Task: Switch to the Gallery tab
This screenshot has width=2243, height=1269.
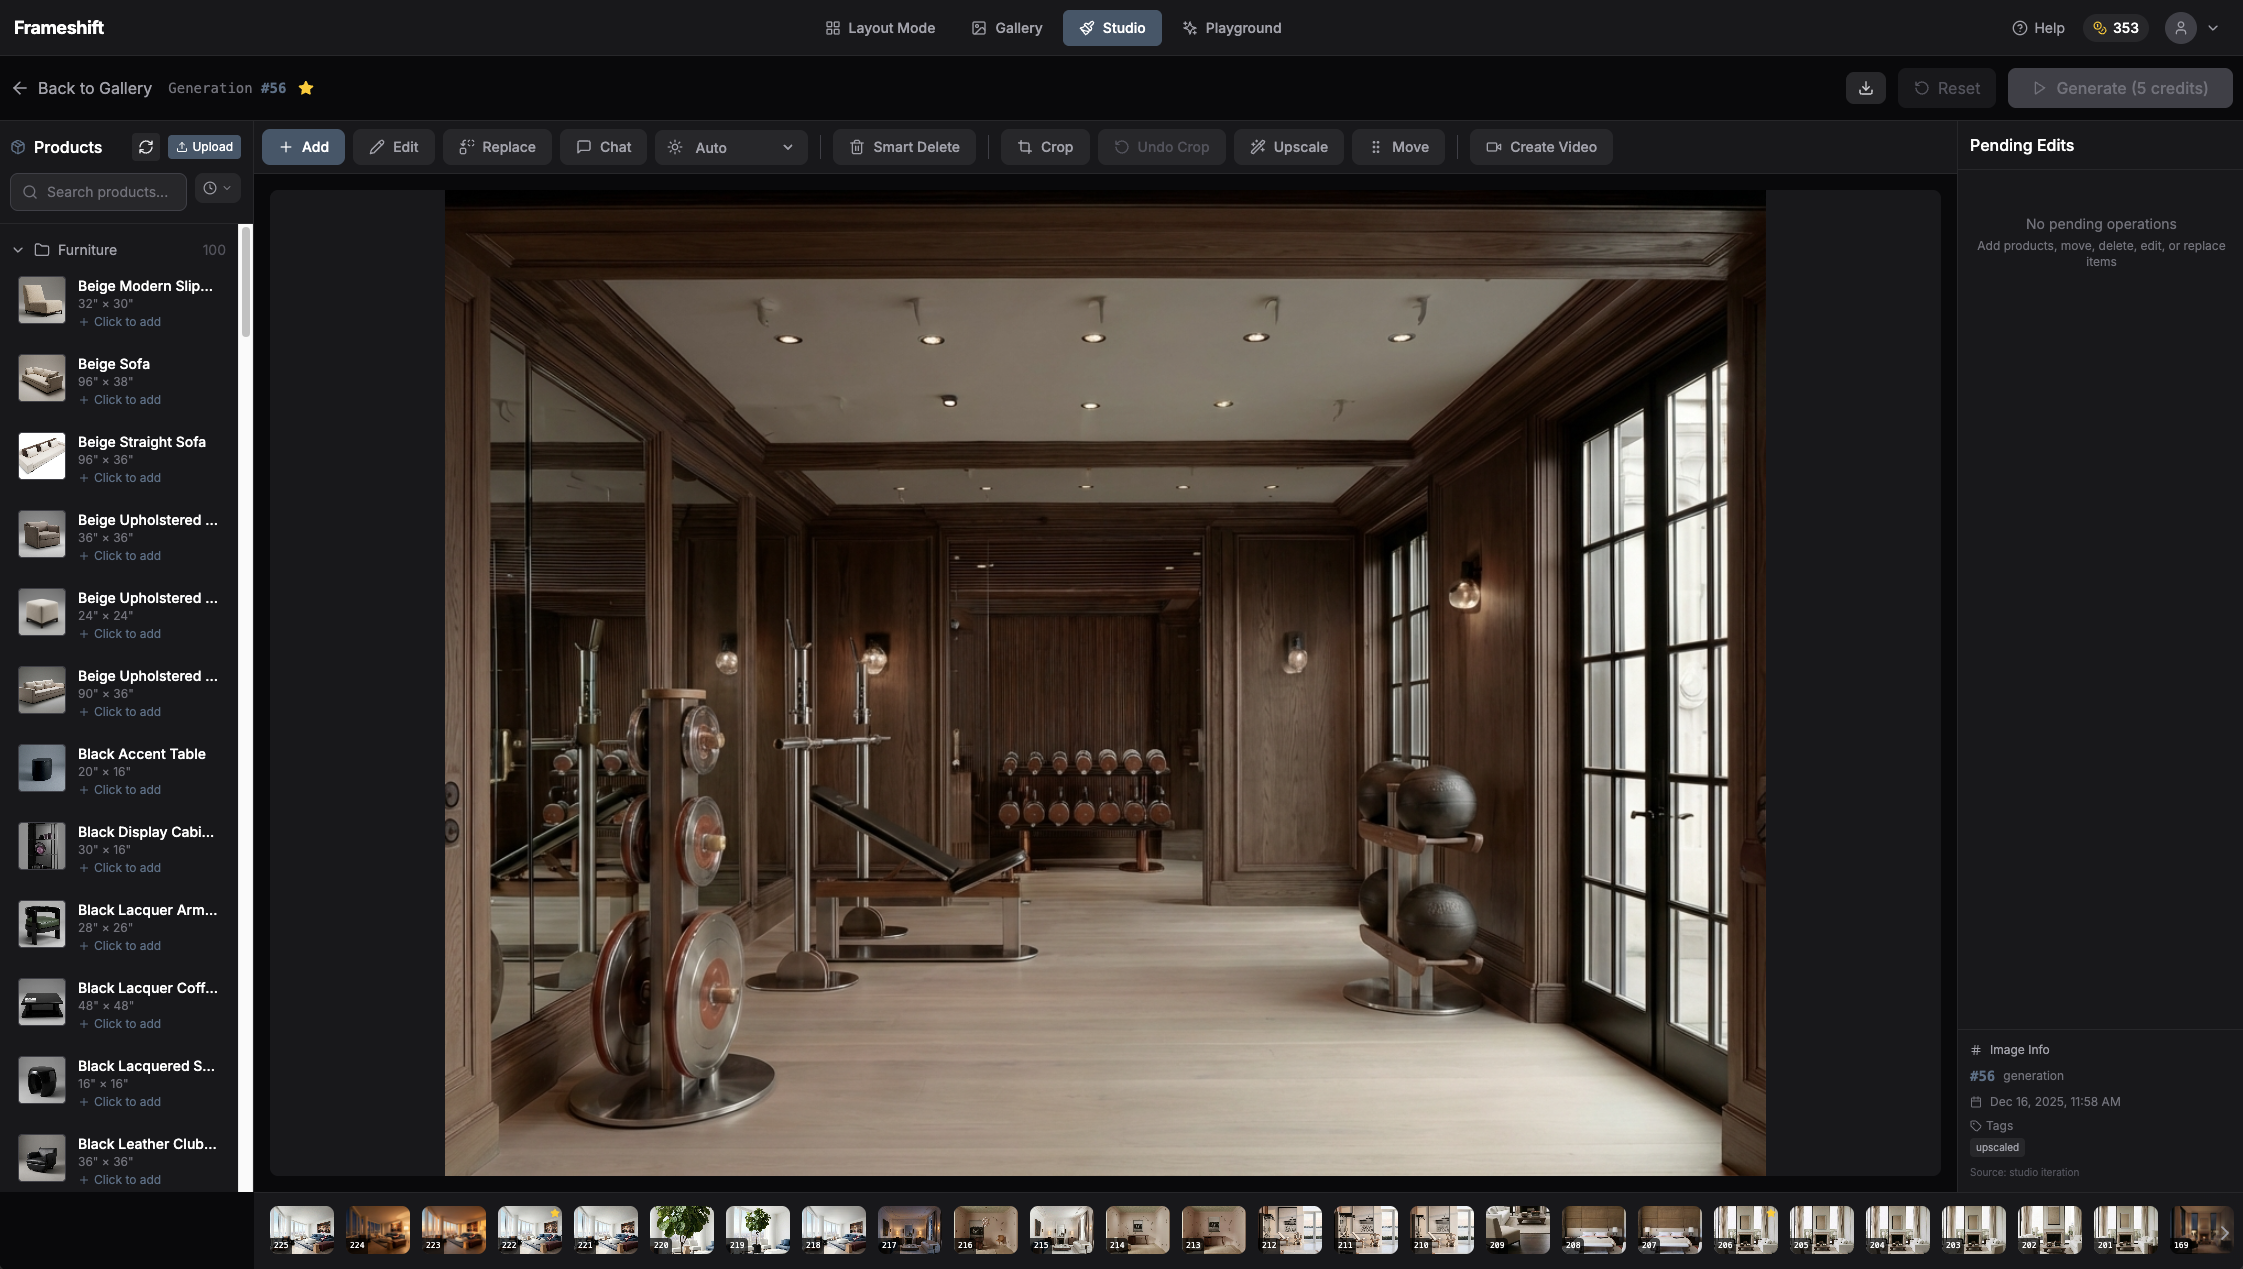Action: click(x=1006, y=28)
